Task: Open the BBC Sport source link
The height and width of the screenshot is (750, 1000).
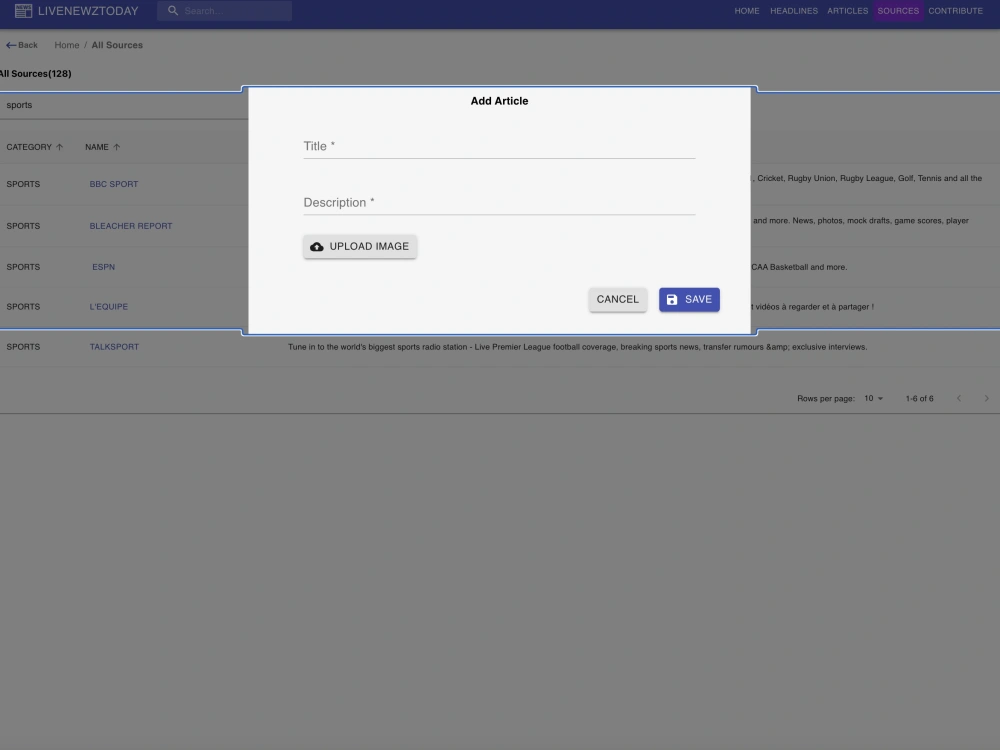Action: [114, 184]
